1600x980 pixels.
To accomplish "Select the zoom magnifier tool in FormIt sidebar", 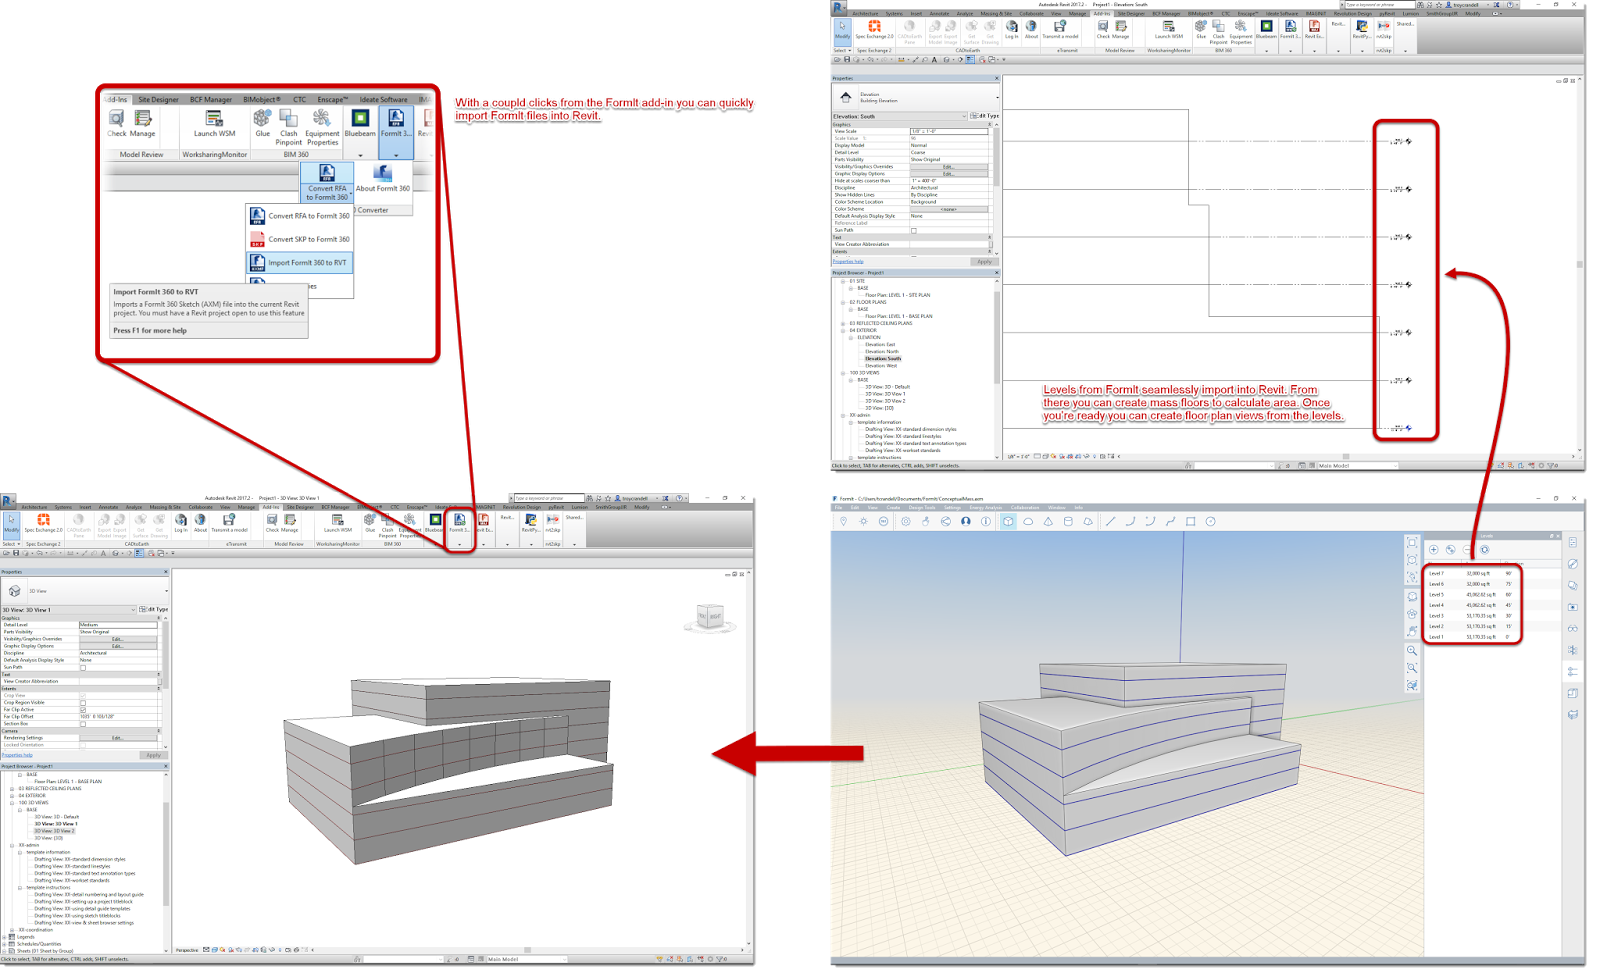I will click(x=1411, y=650).
